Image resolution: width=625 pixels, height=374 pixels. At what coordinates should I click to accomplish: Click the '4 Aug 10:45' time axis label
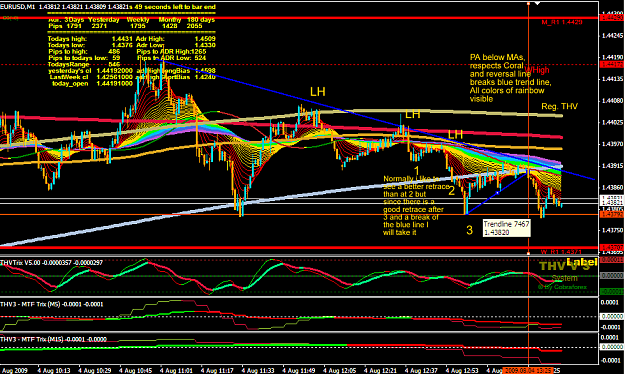(135, 370)
